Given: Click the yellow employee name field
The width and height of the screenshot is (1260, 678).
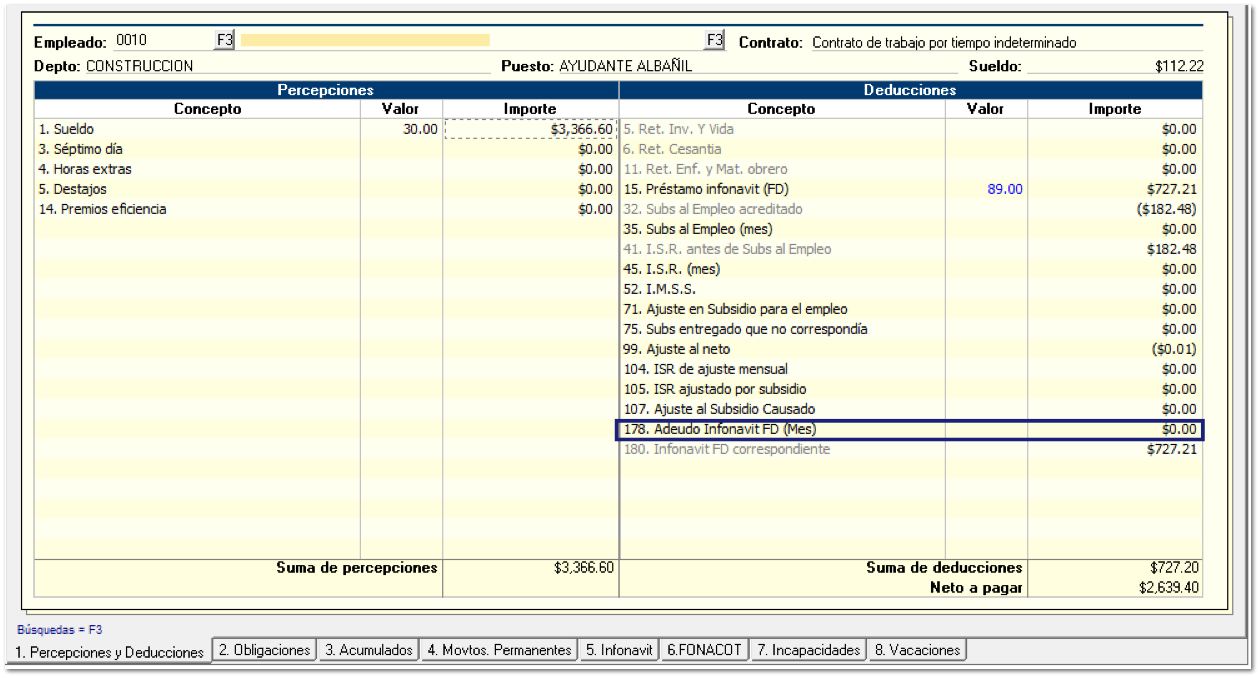Looking at the screenshot, I should (365, 41).
